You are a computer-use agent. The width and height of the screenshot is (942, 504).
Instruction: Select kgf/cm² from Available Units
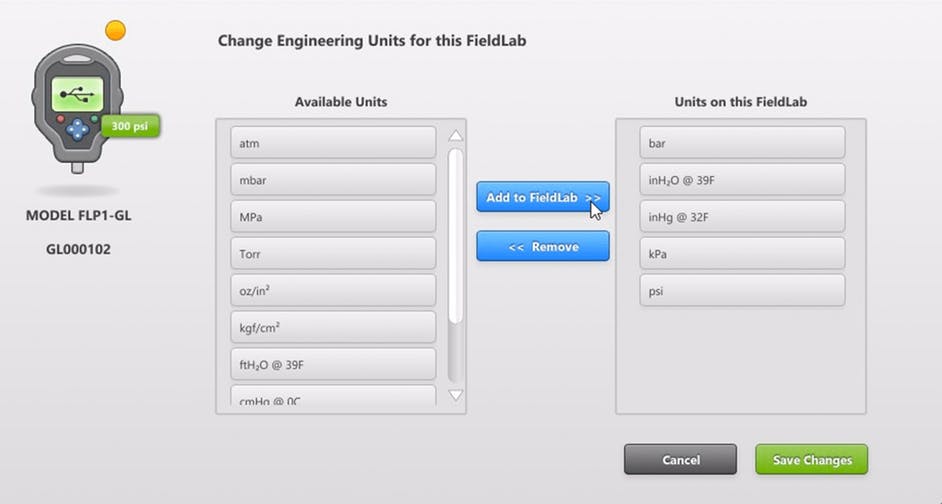point(333,327)
